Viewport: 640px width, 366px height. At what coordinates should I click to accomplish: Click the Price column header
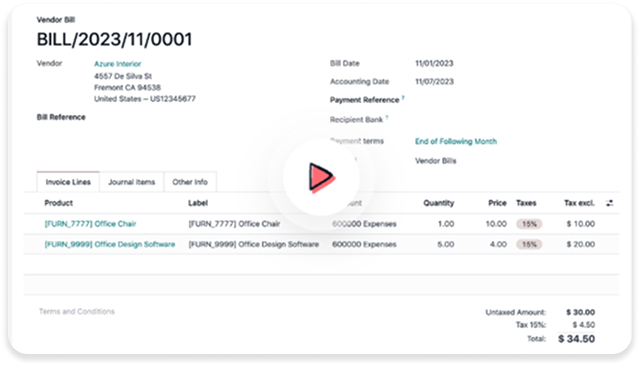(497, 203)
